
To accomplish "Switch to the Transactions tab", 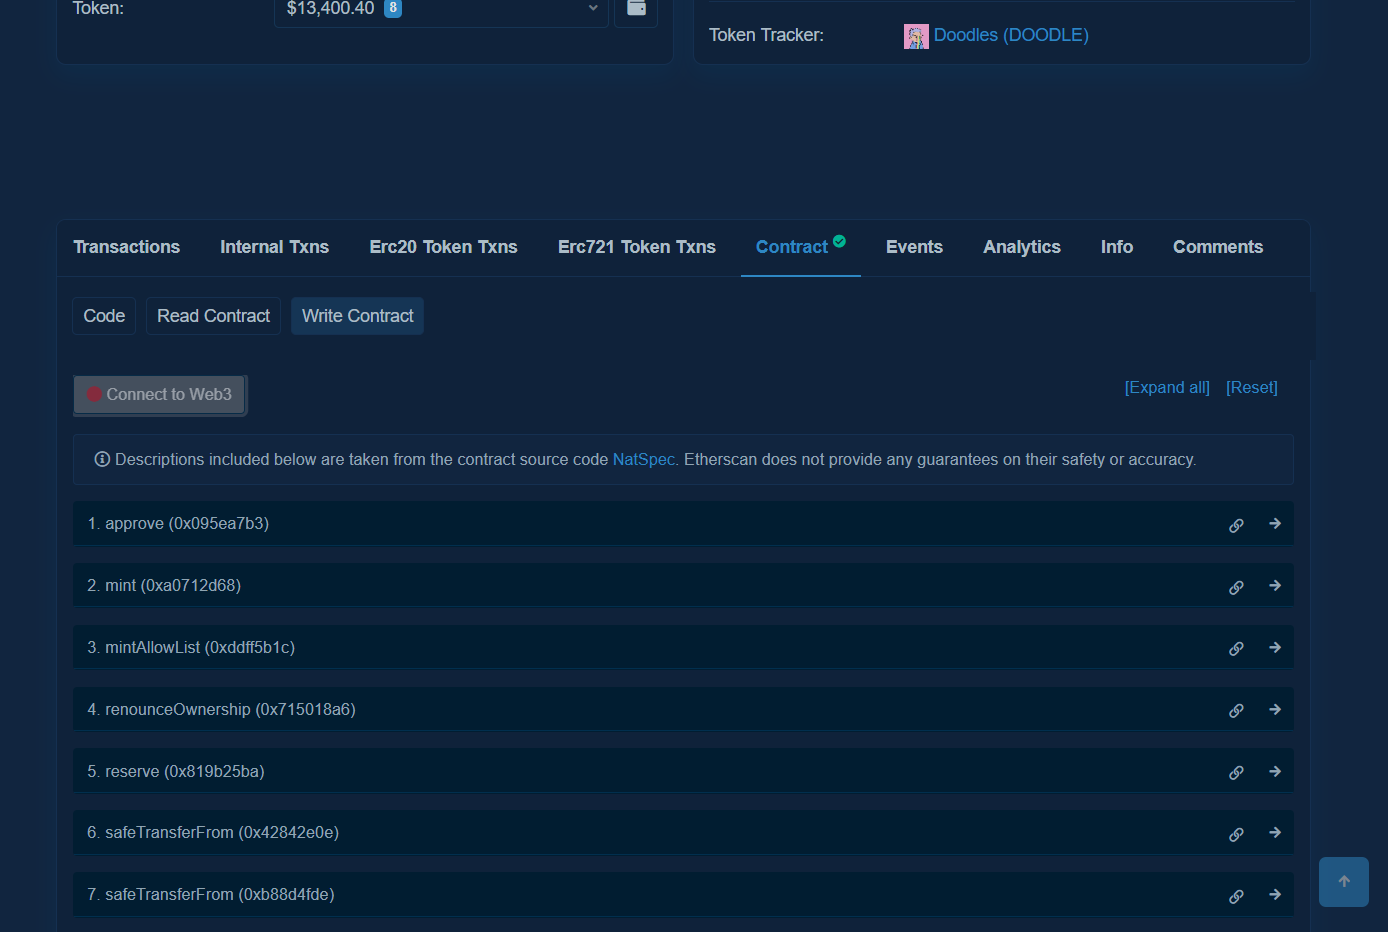I will coord(126,247).
